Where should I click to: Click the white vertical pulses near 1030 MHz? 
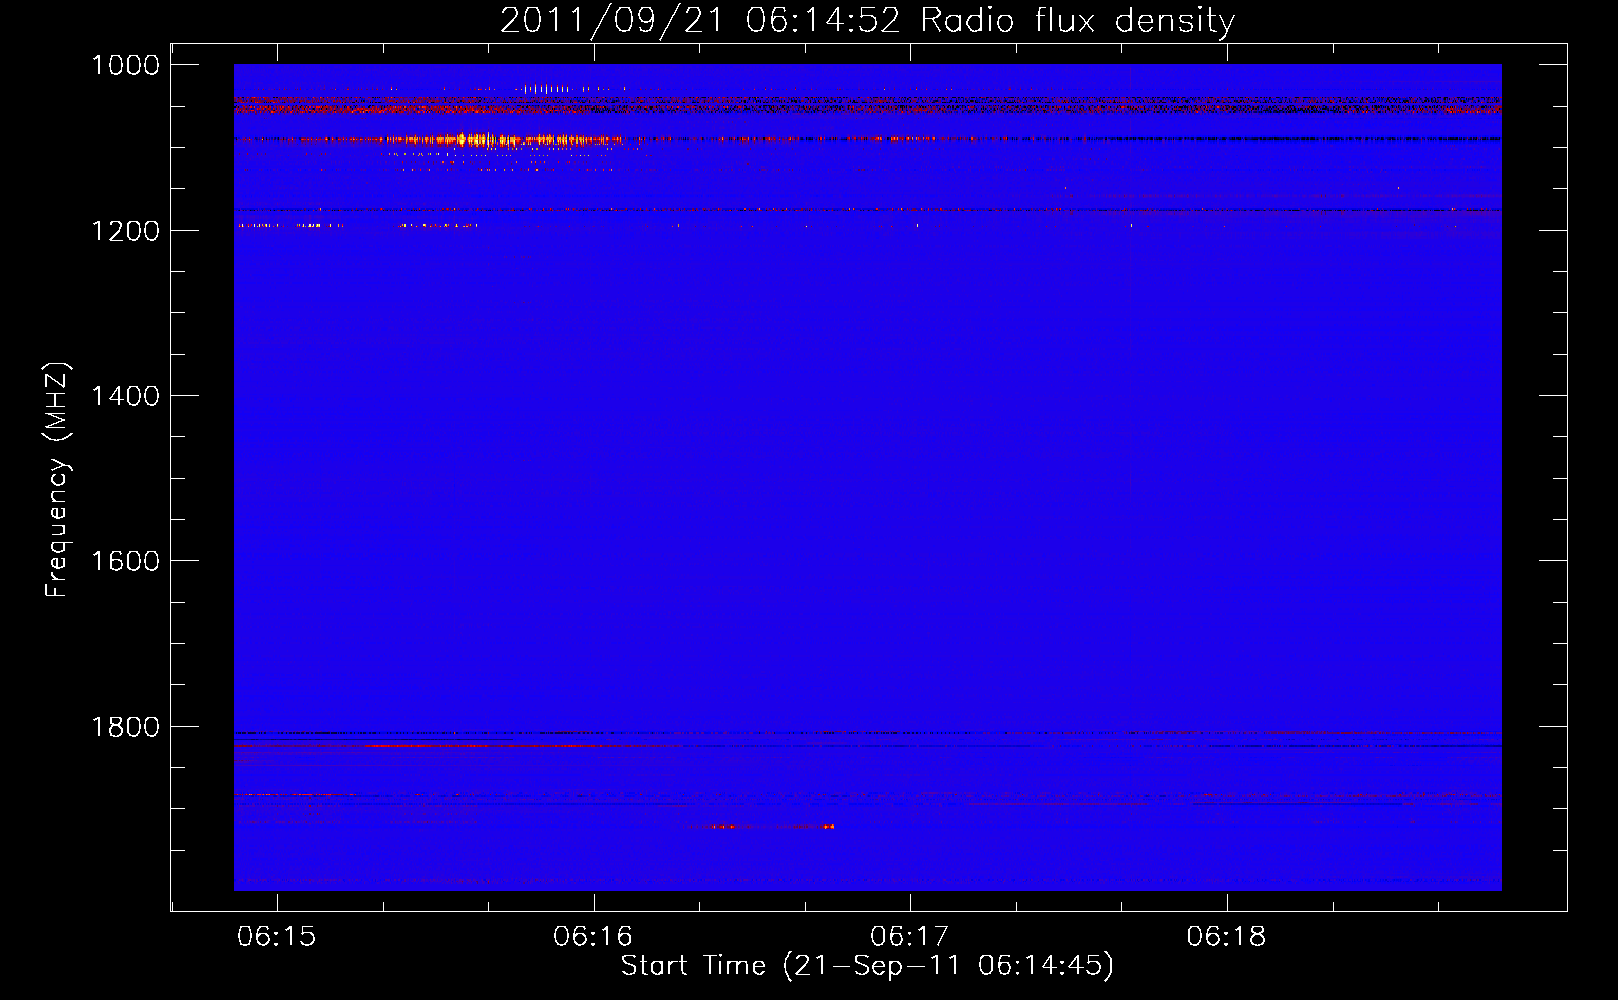point(548,89)
